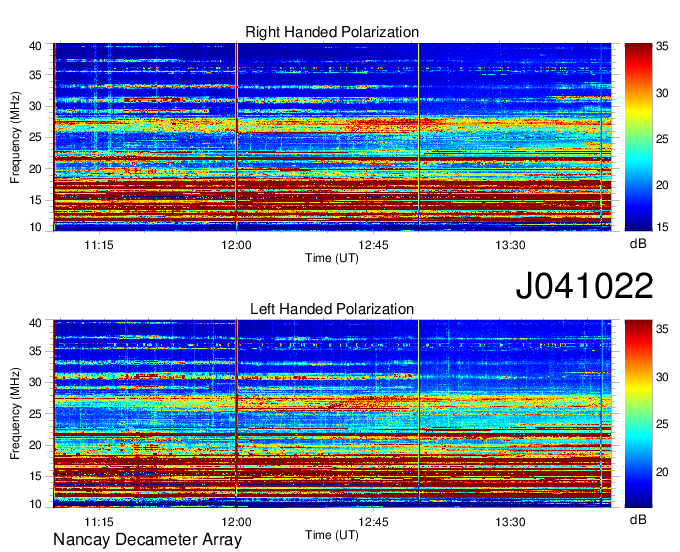Click the "dB" label under the upper color bar

[x=638, y=244]
